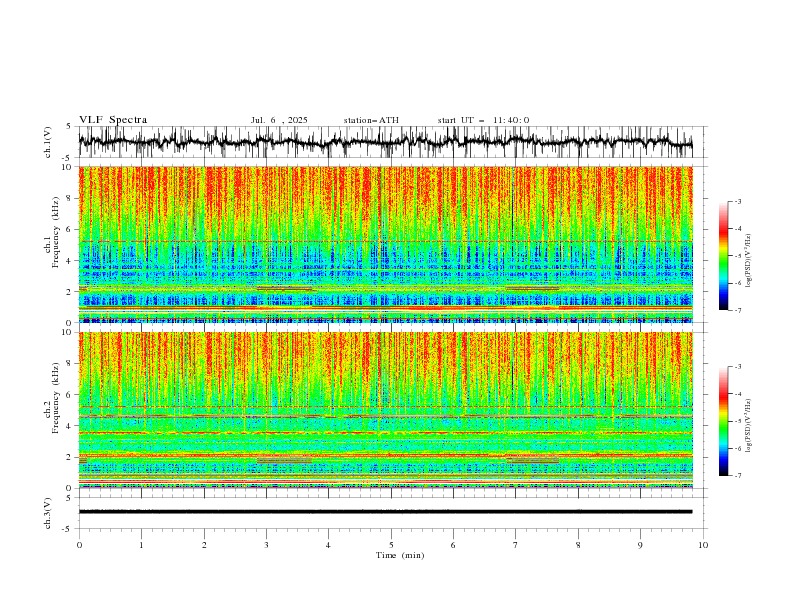792x612 pixels.
Task: Click the "9" tick on the Time axis
Action: [640, 545]
